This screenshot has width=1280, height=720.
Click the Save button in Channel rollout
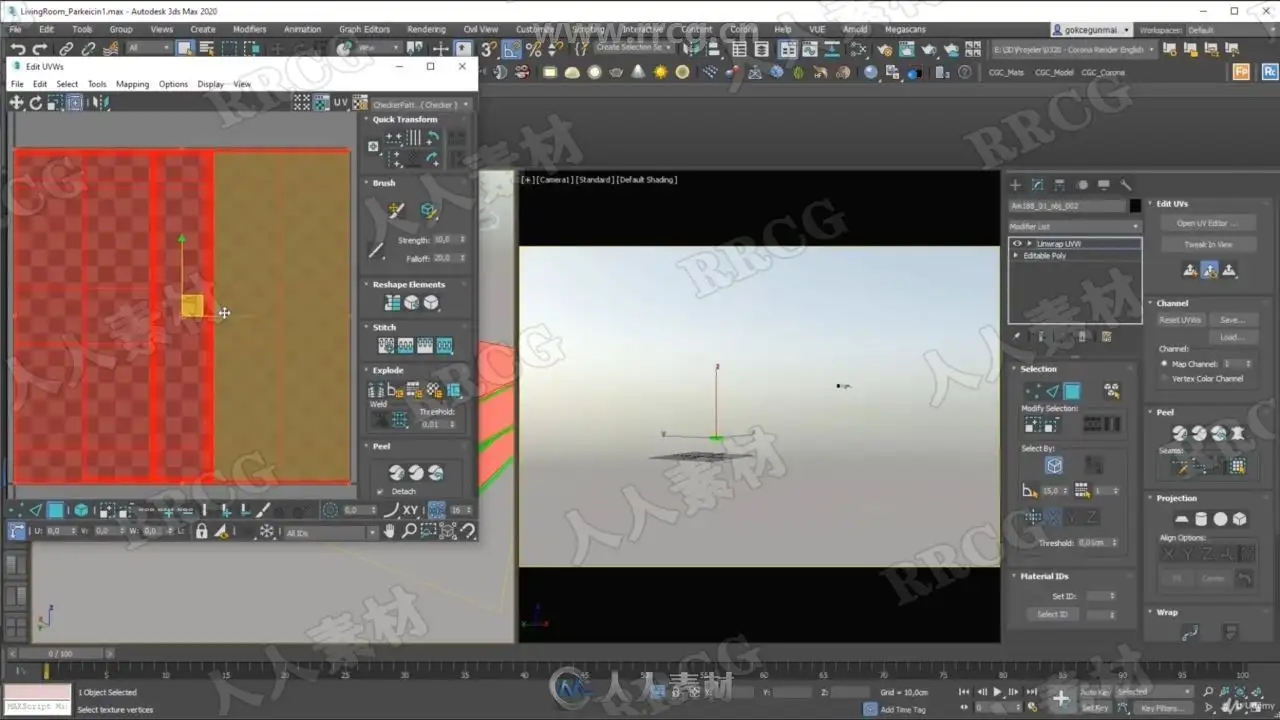(x=1232, y=320)
